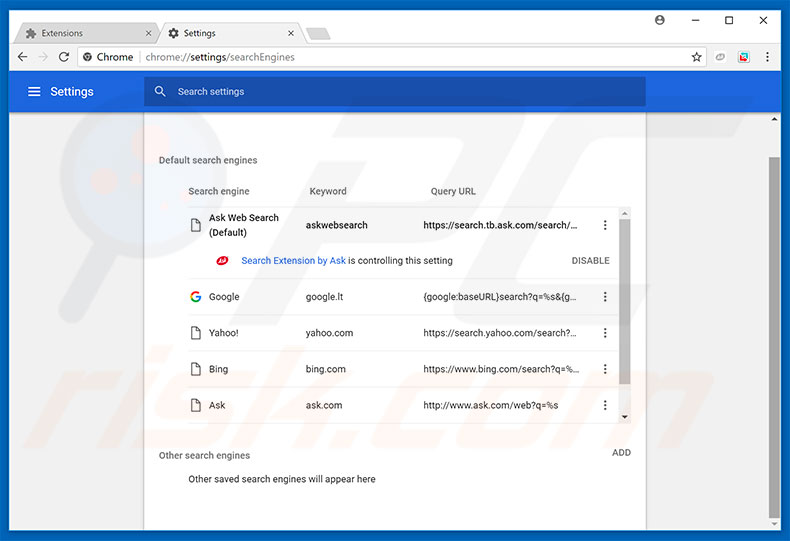The width and height of the screenshot is (790, 541).
Task: Click the search.tb.ask.com query URL
Action: tap(500, 225)
